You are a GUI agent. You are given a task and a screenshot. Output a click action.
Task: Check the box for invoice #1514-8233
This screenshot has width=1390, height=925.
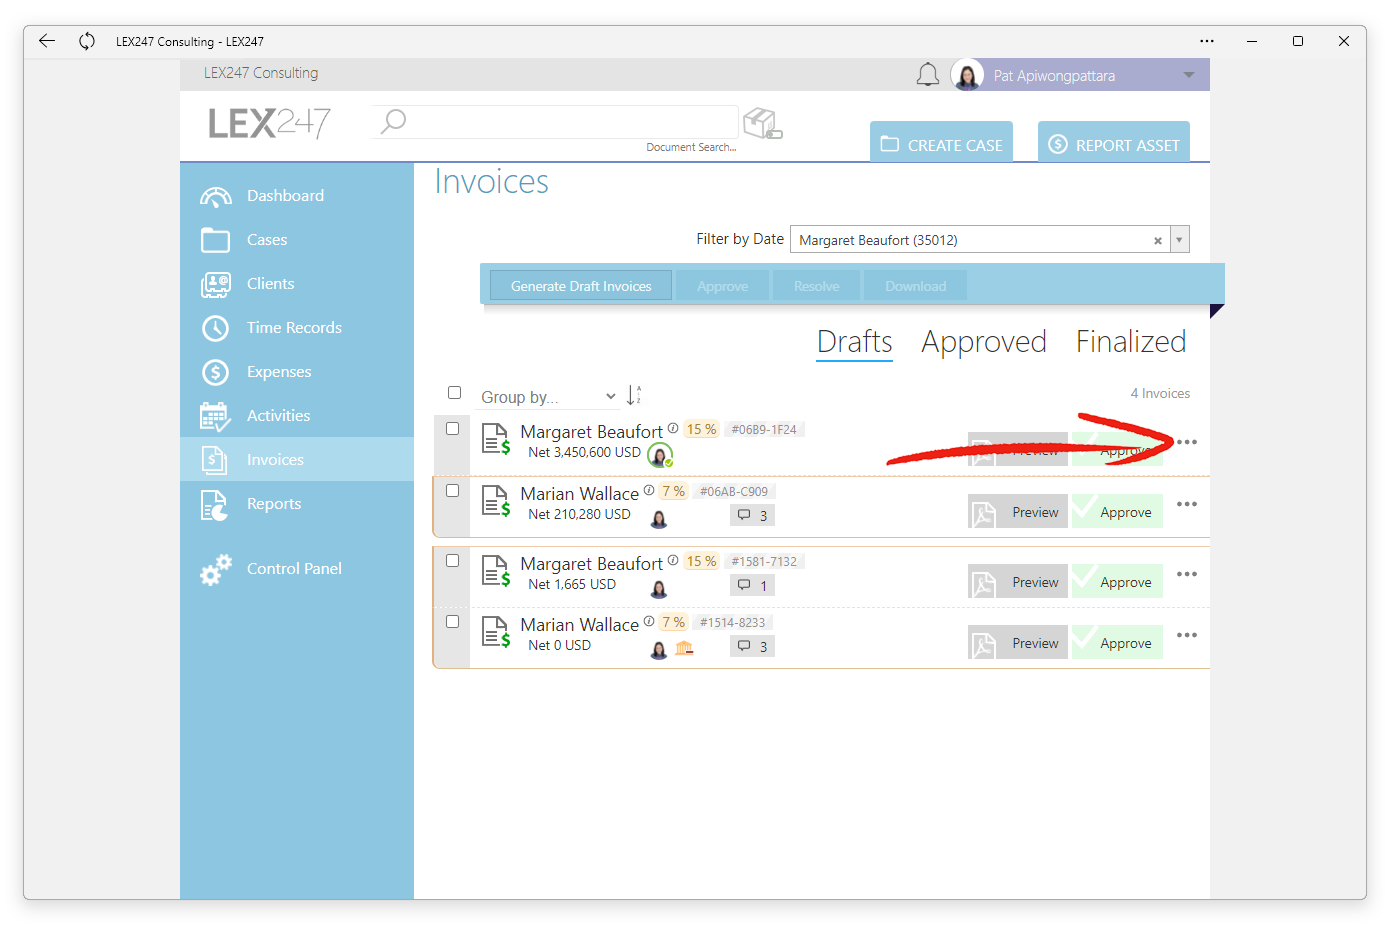click(x=452, y=622)
